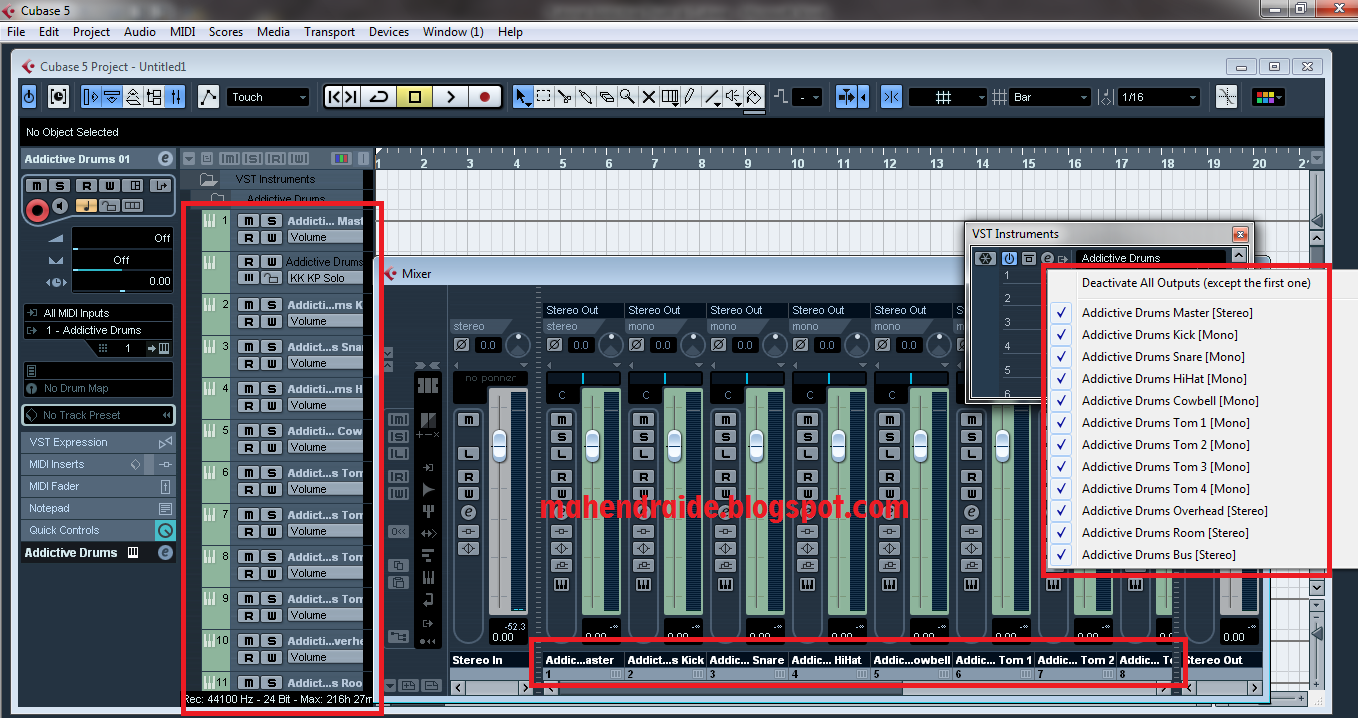Image resolution: width=1358 pixels, height=718 pixels.
Task: Open the File menu
Action: (x=16, y=32)
